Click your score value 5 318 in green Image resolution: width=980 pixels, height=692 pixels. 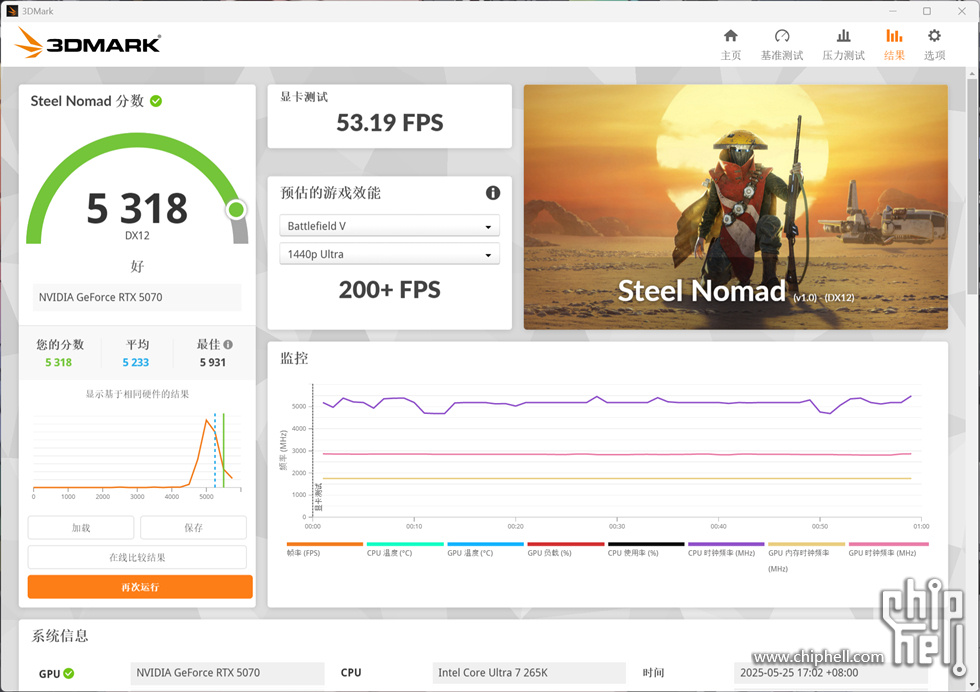(58, 363)
